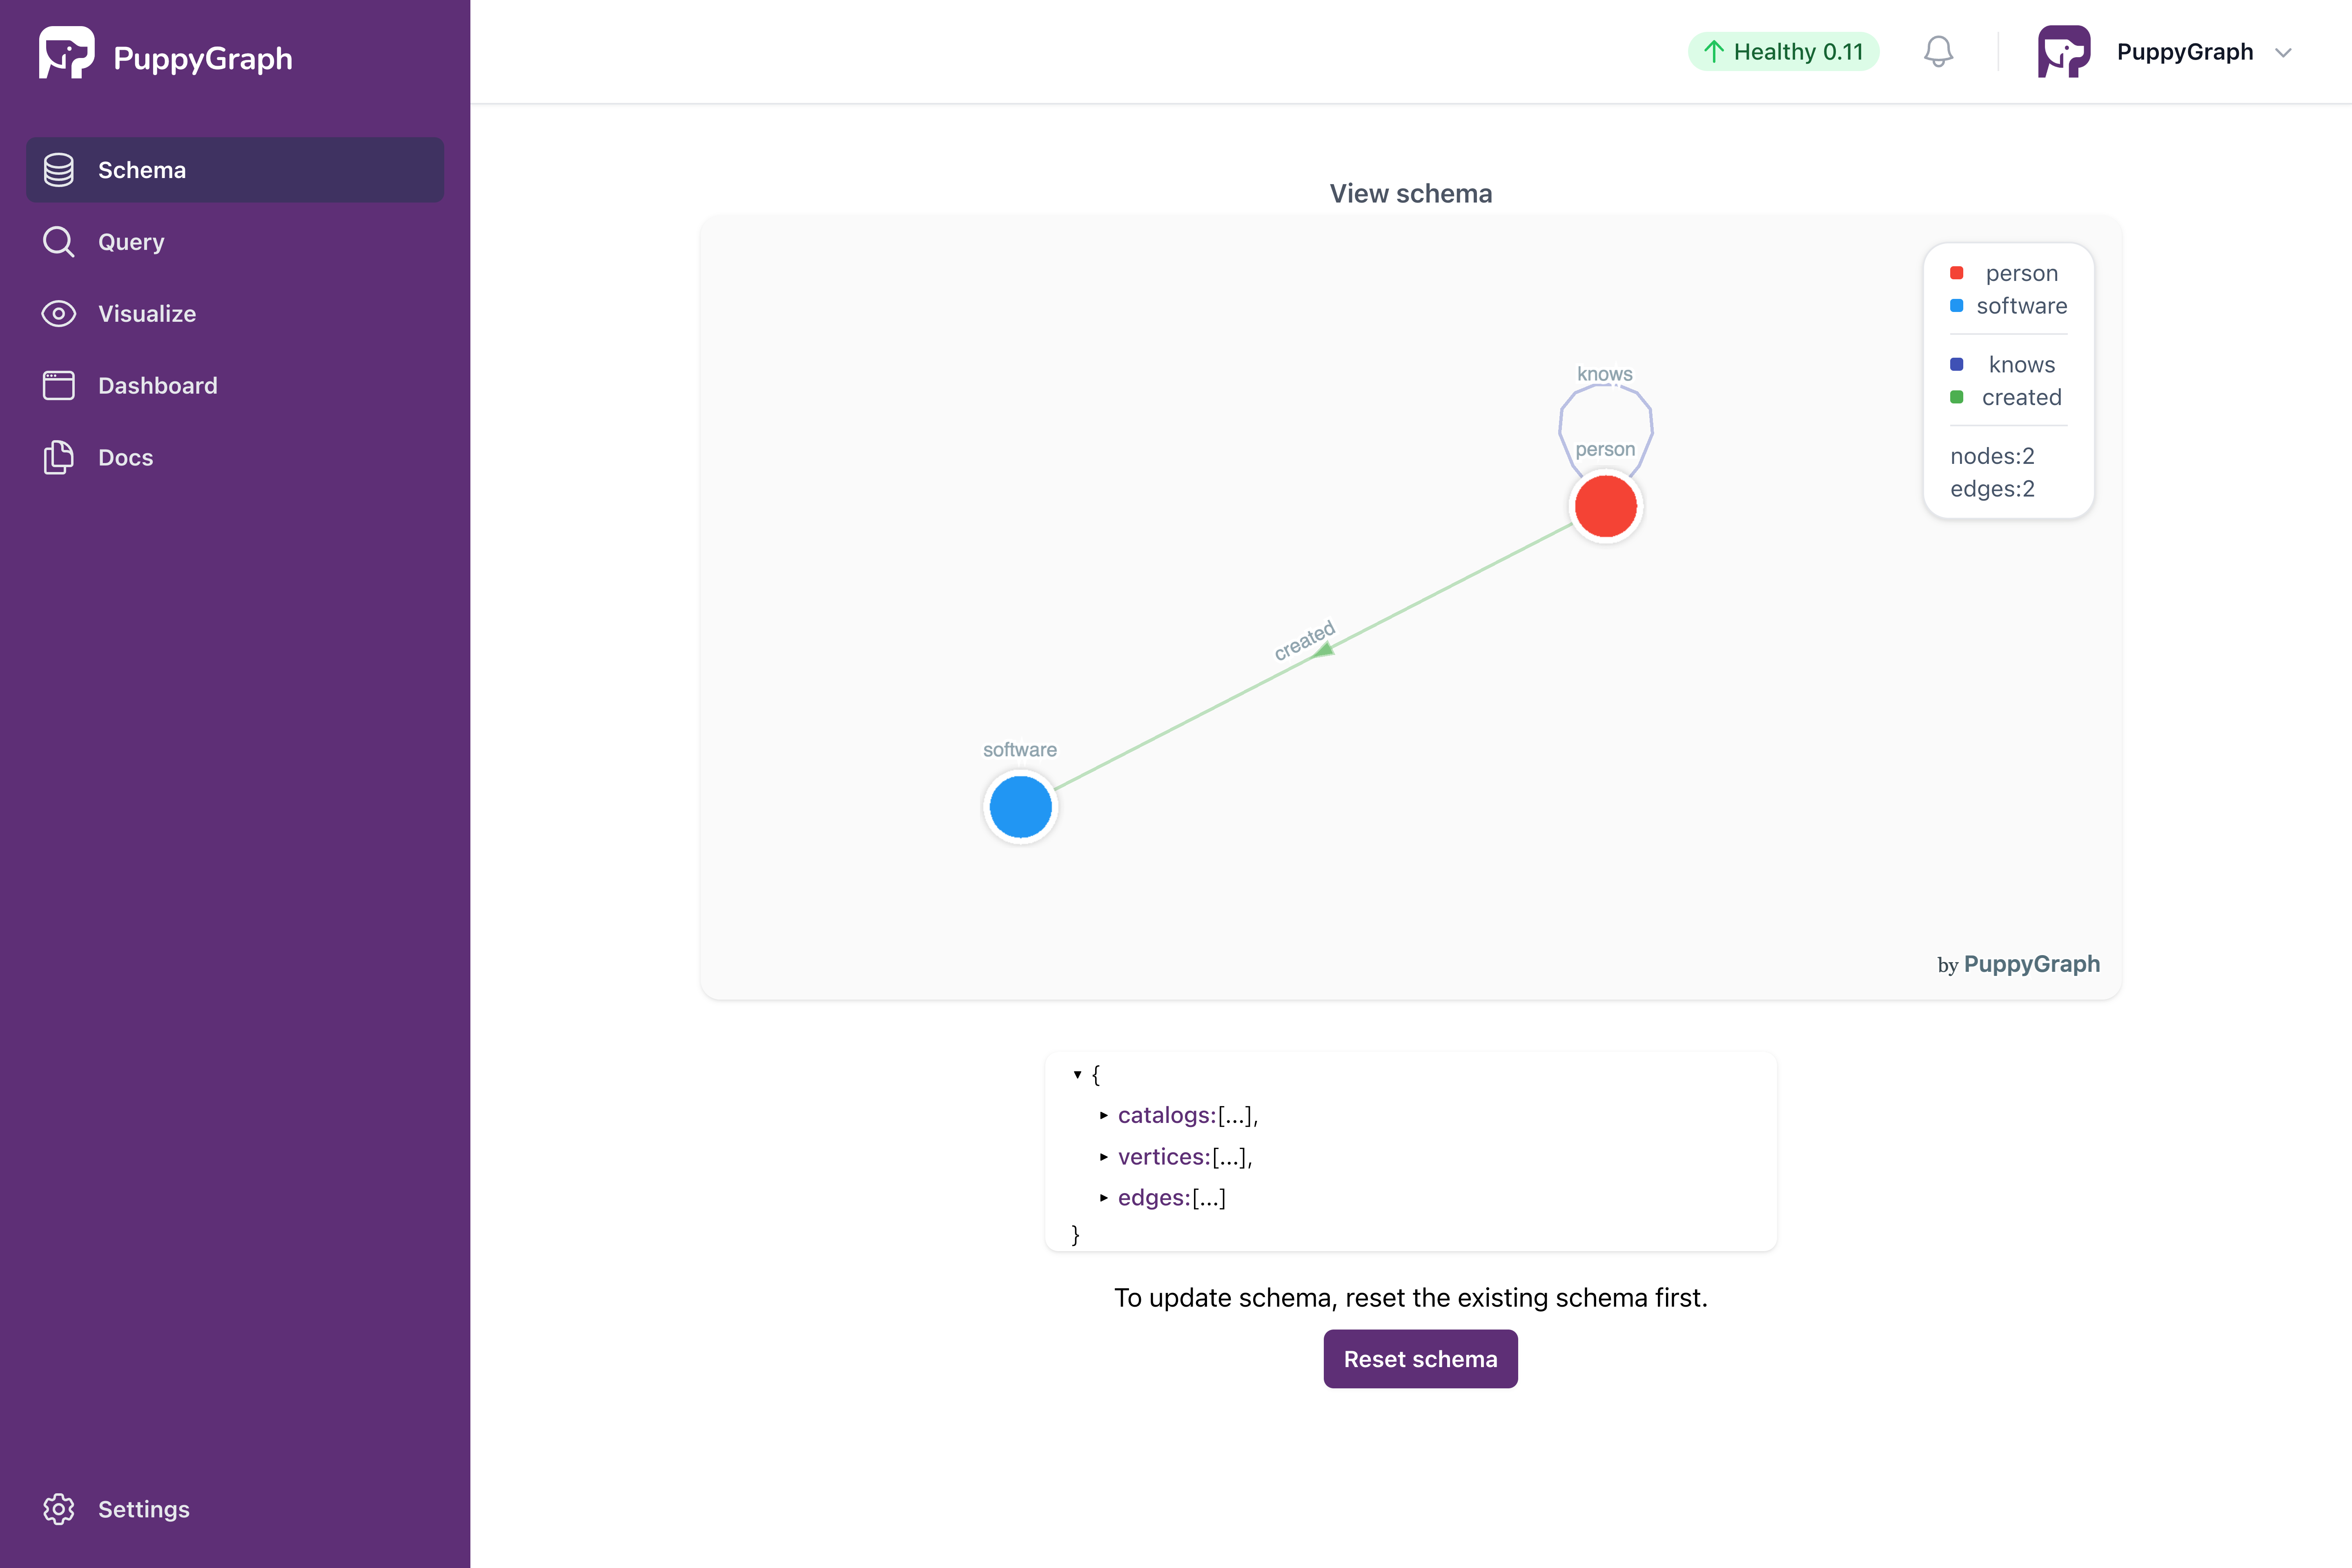Open the Schema database icon
This screenshot has width=2352, height=1568.
pos(59,170)
